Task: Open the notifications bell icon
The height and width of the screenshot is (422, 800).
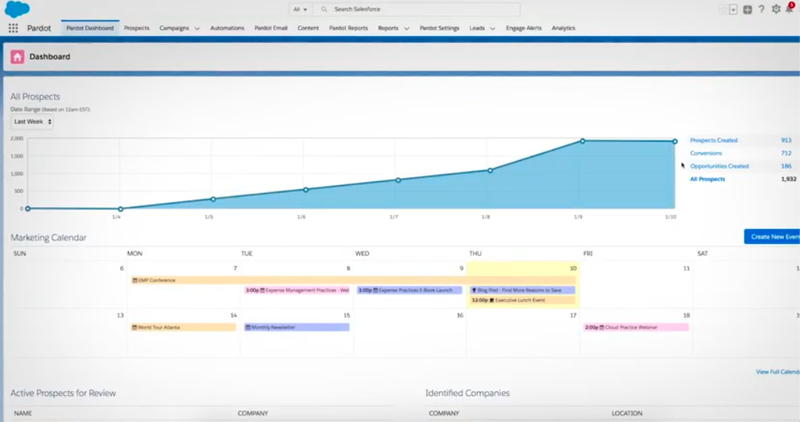Action: 789,9
